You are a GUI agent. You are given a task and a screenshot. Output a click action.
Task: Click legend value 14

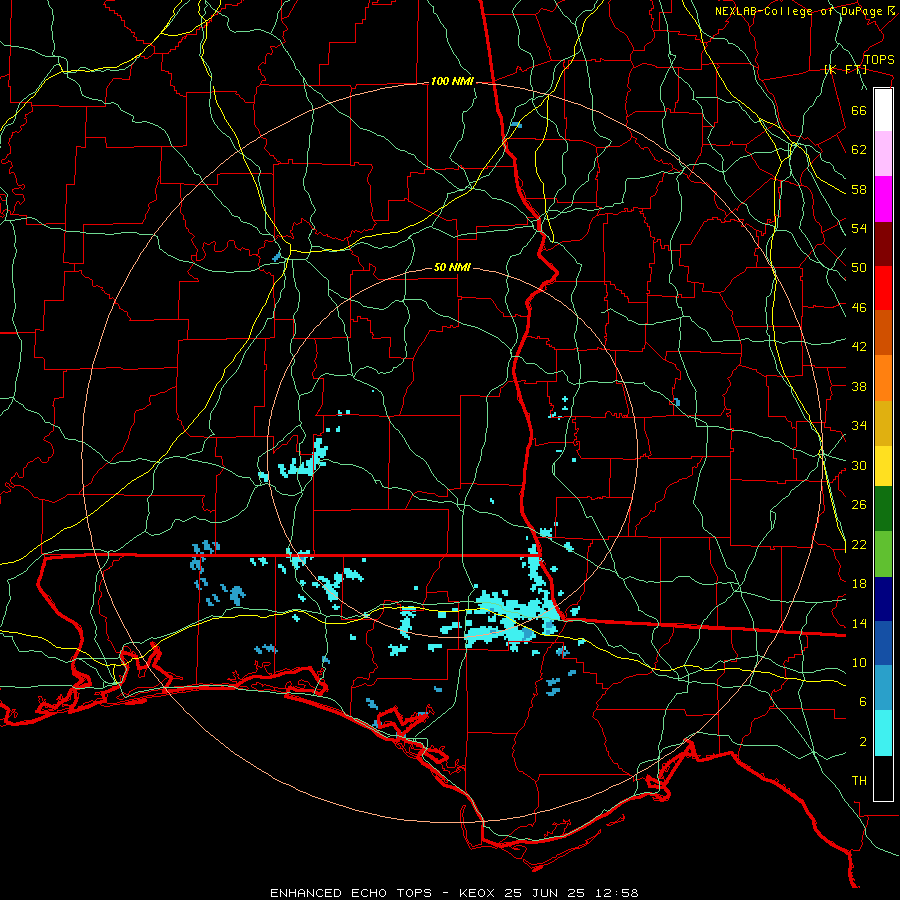[859, 623]
